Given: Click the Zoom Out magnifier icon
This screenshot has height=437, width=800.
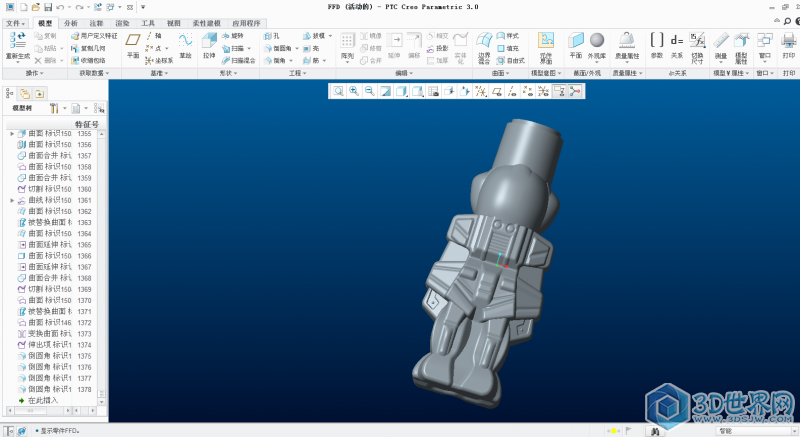Looking at the screenshot, I should tap(369, 91).
